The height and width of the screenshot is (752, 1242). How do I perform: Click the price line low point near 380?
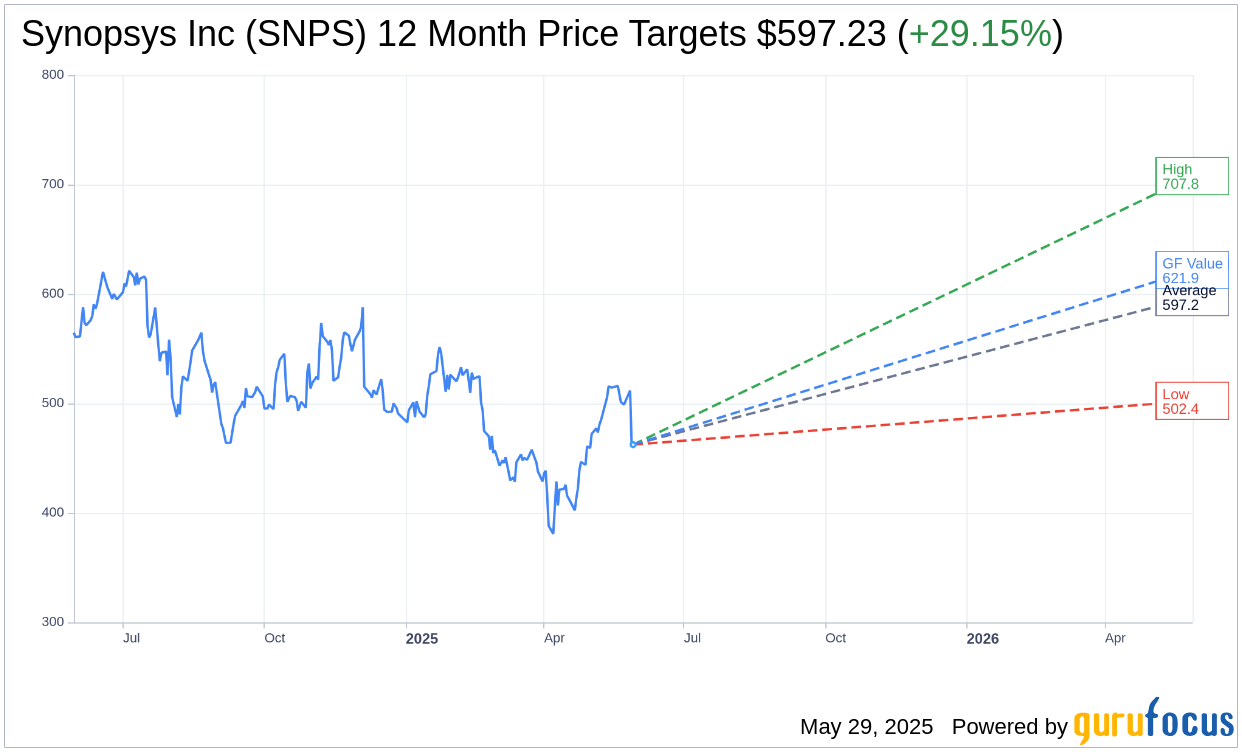click(553, 532)
